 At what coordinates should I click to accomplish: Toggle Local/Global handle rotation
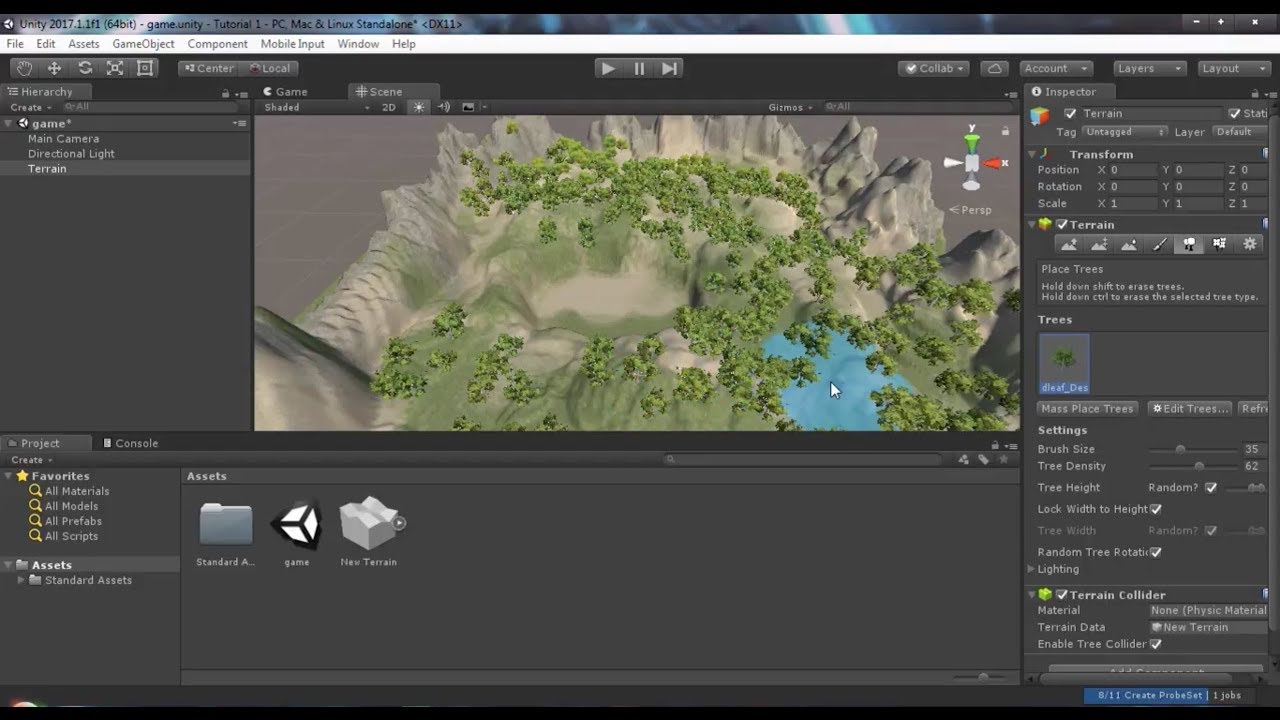(267, 68)
